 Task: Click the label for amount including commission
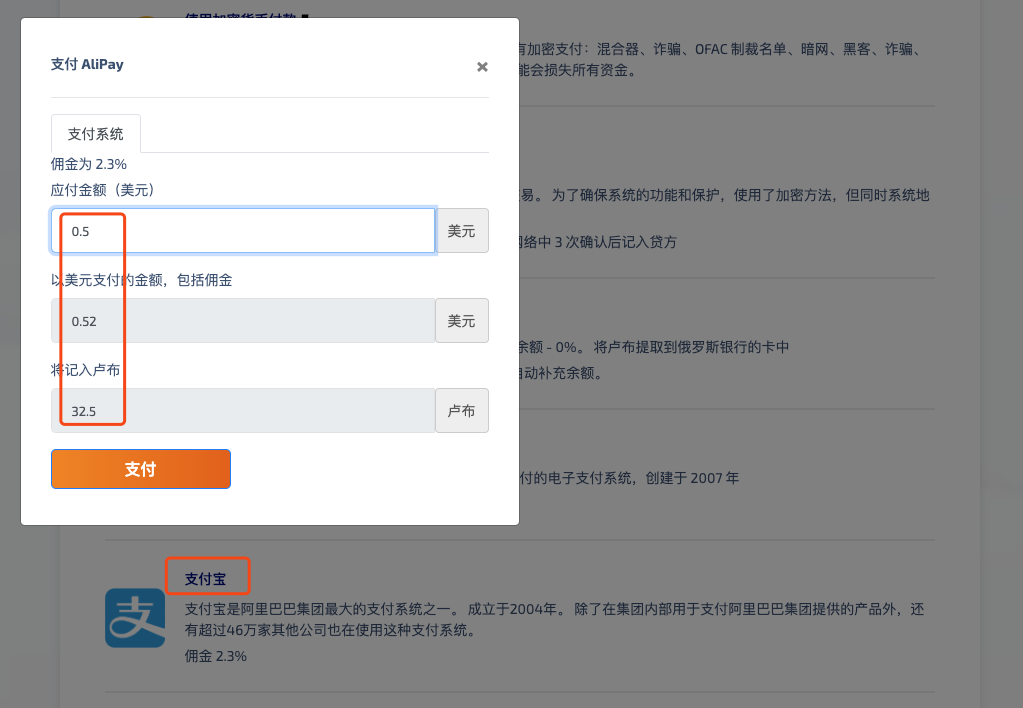coord(142,280)
